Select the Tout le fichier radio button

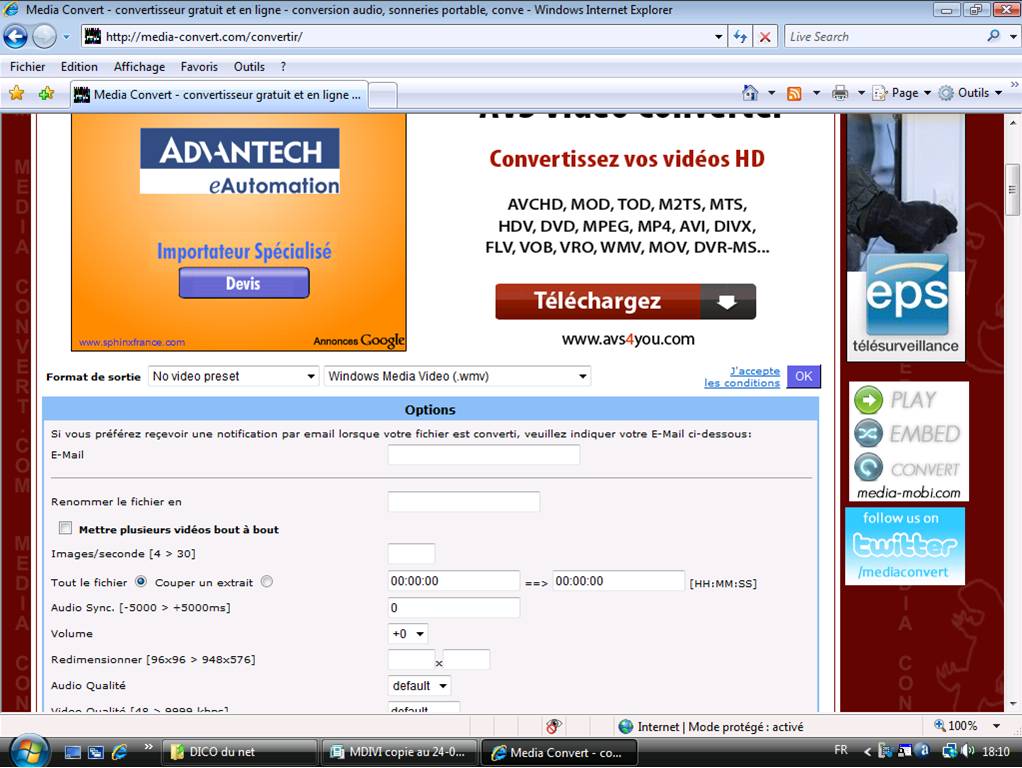point(141,582)
